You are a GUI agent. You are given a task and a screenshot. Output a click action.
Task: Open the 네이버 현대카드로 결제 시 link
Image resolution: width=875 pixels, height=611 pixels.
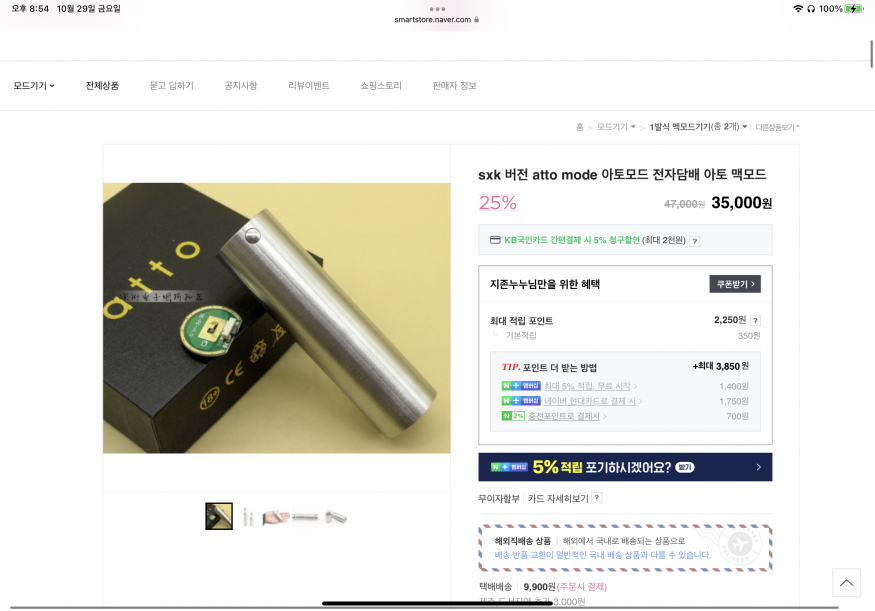click(x=590, y=401)
